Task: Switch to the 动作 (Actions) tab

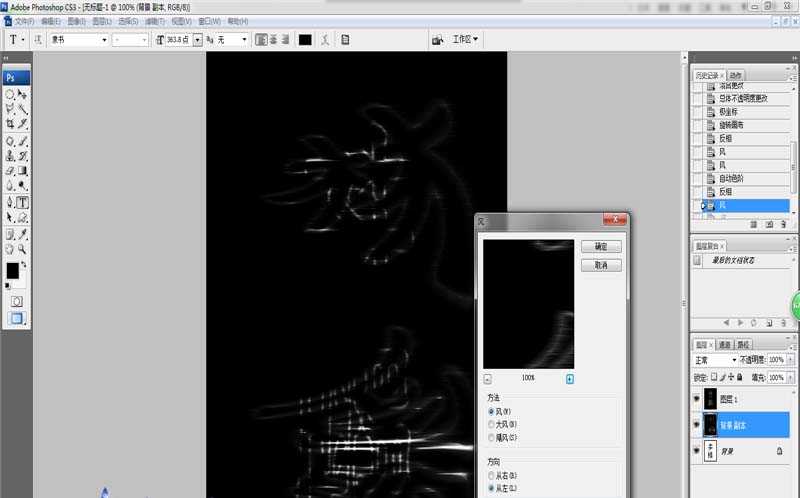Action: click(x=736, y=75)
